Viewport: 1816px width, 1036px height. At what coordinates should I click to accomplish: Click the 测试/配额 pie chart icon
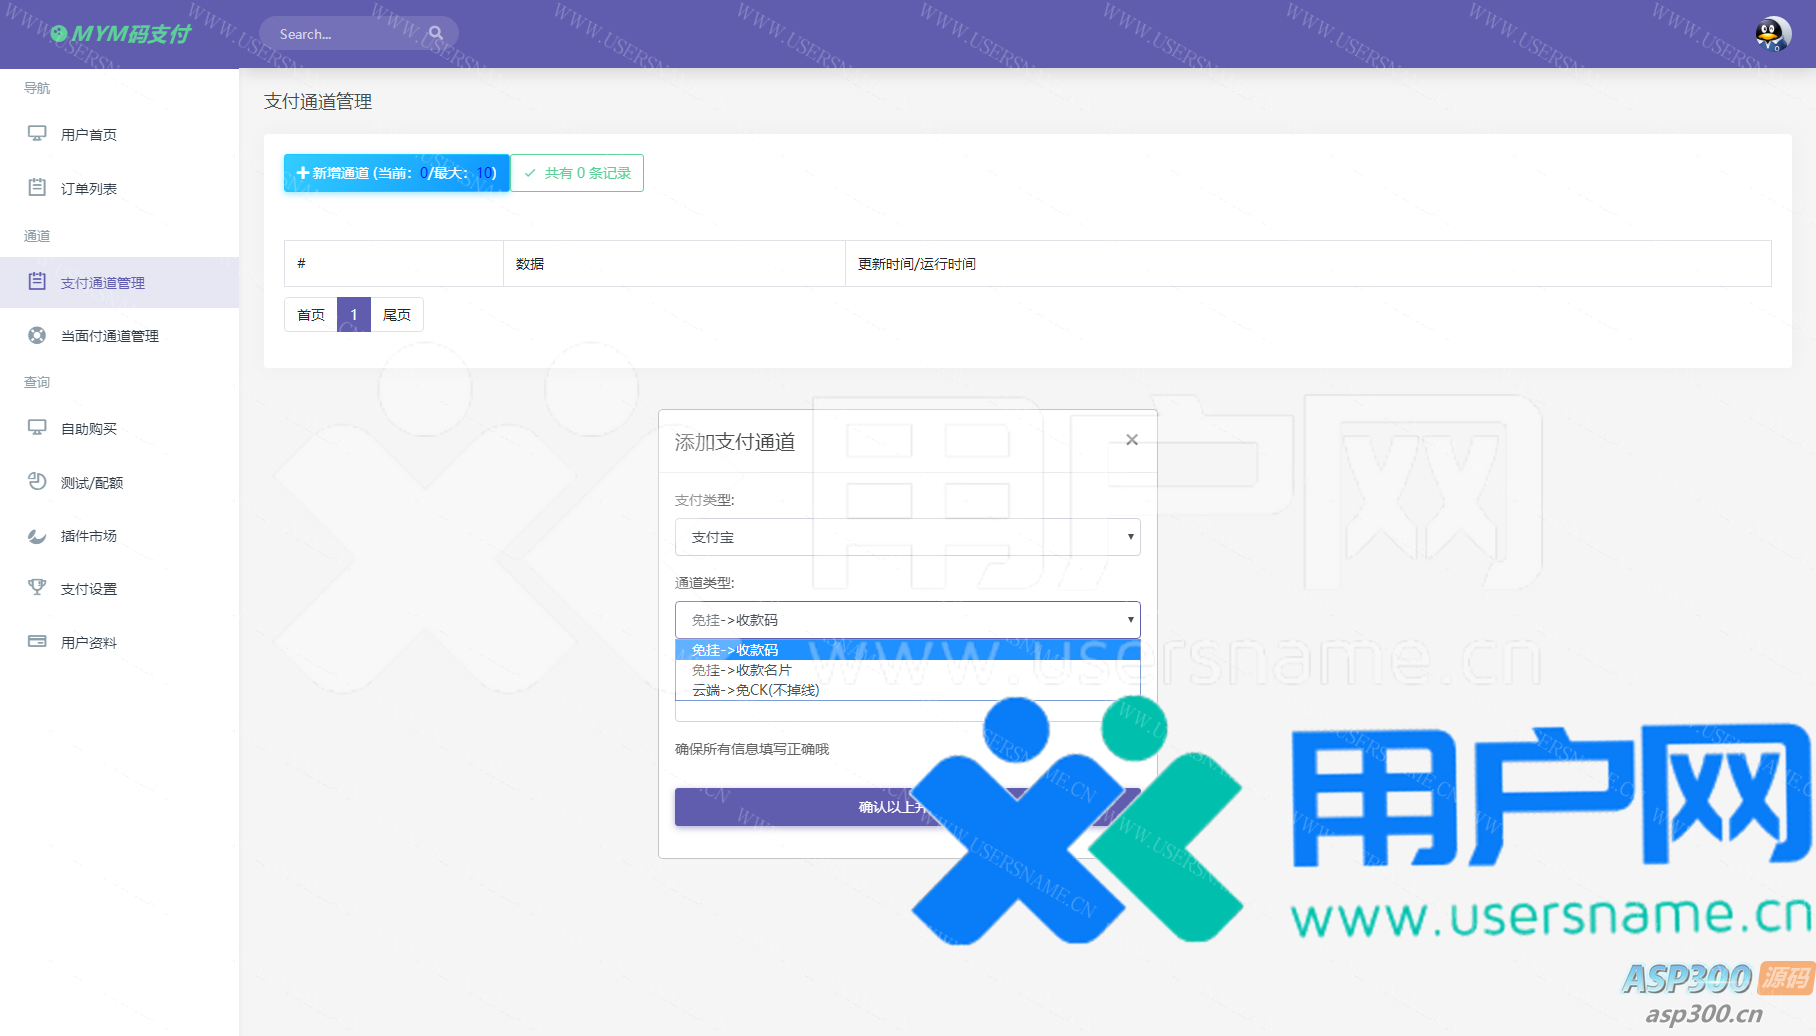coord(37,481)
